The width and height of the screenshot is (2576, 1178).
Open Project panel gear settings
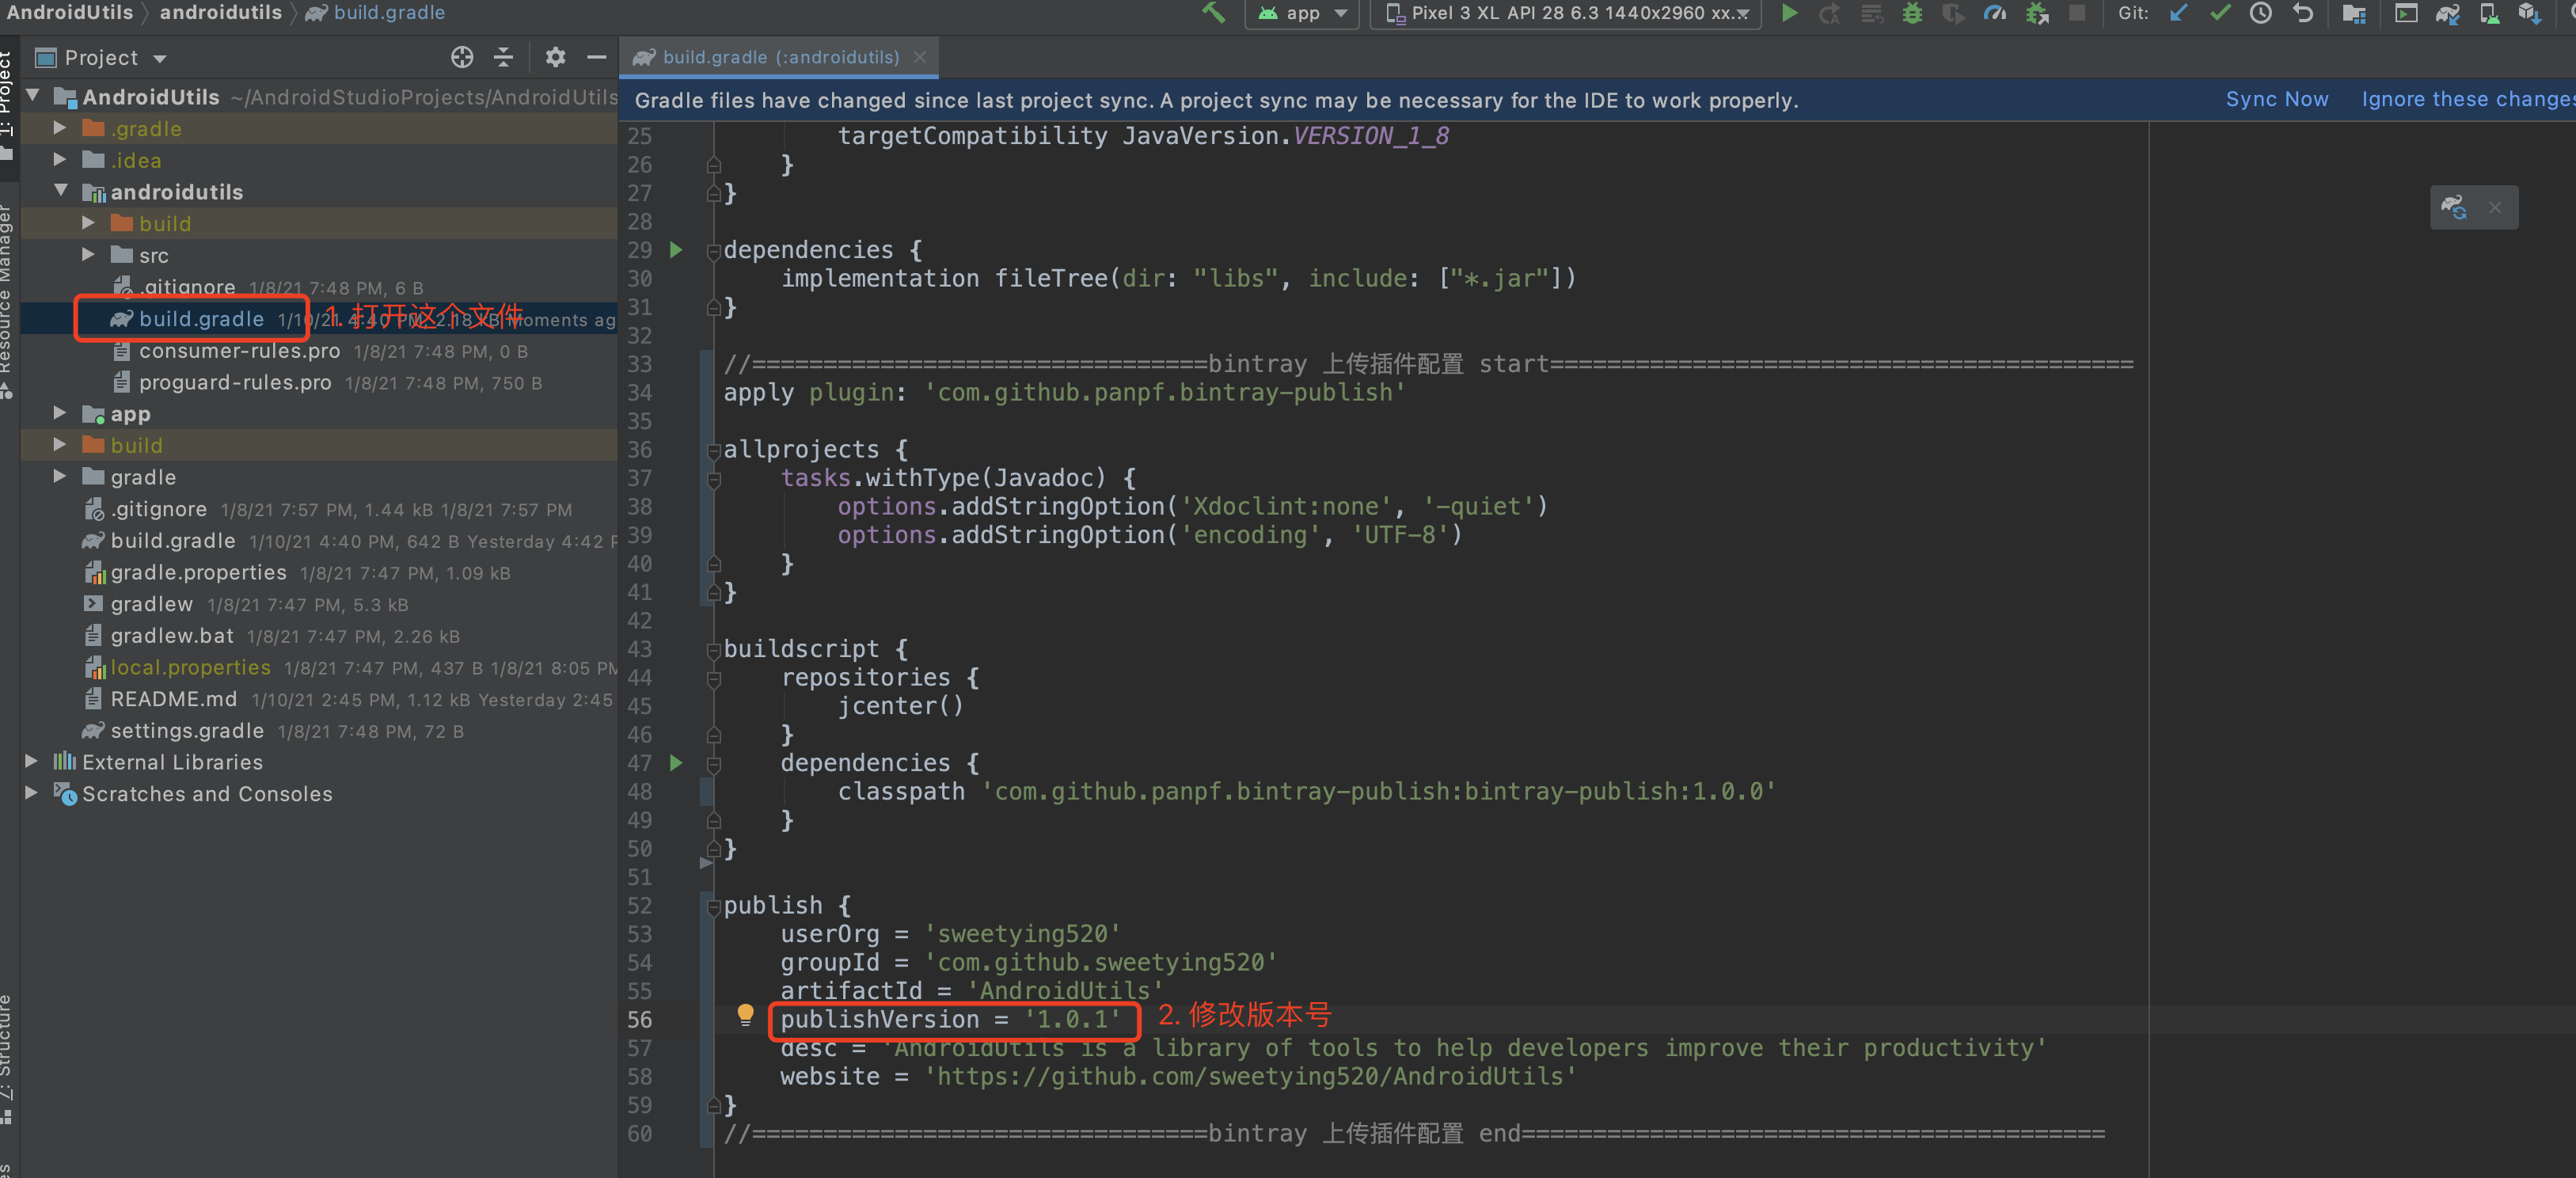pos(555,57)
